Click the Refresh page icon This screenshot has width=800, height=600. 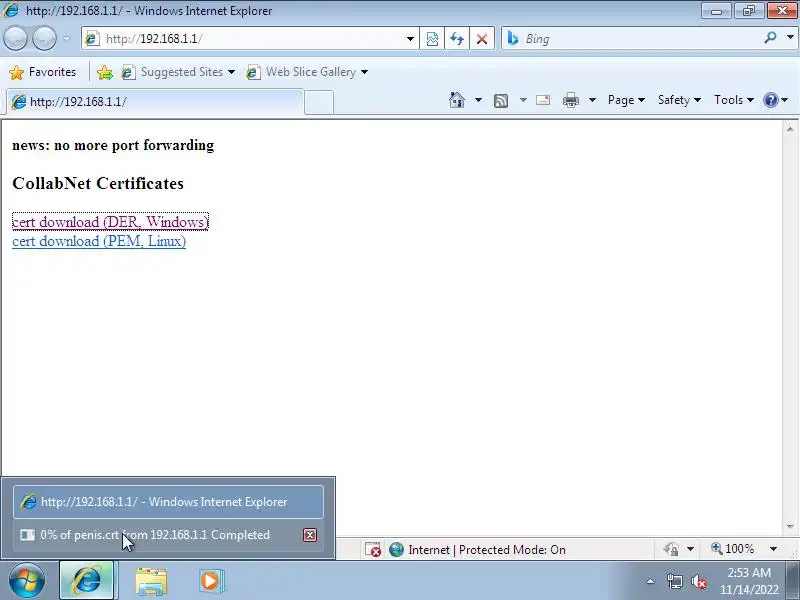(457, 39)
